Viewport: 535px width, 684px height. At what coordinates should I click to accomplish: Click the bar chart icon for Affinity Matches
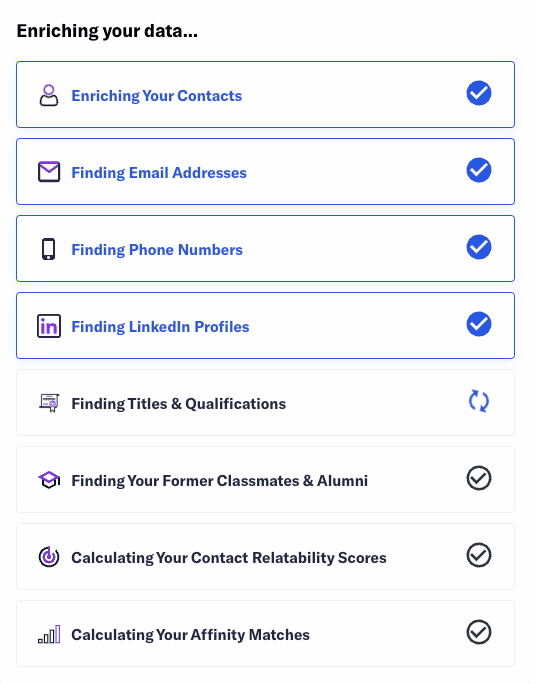[49, 634]
